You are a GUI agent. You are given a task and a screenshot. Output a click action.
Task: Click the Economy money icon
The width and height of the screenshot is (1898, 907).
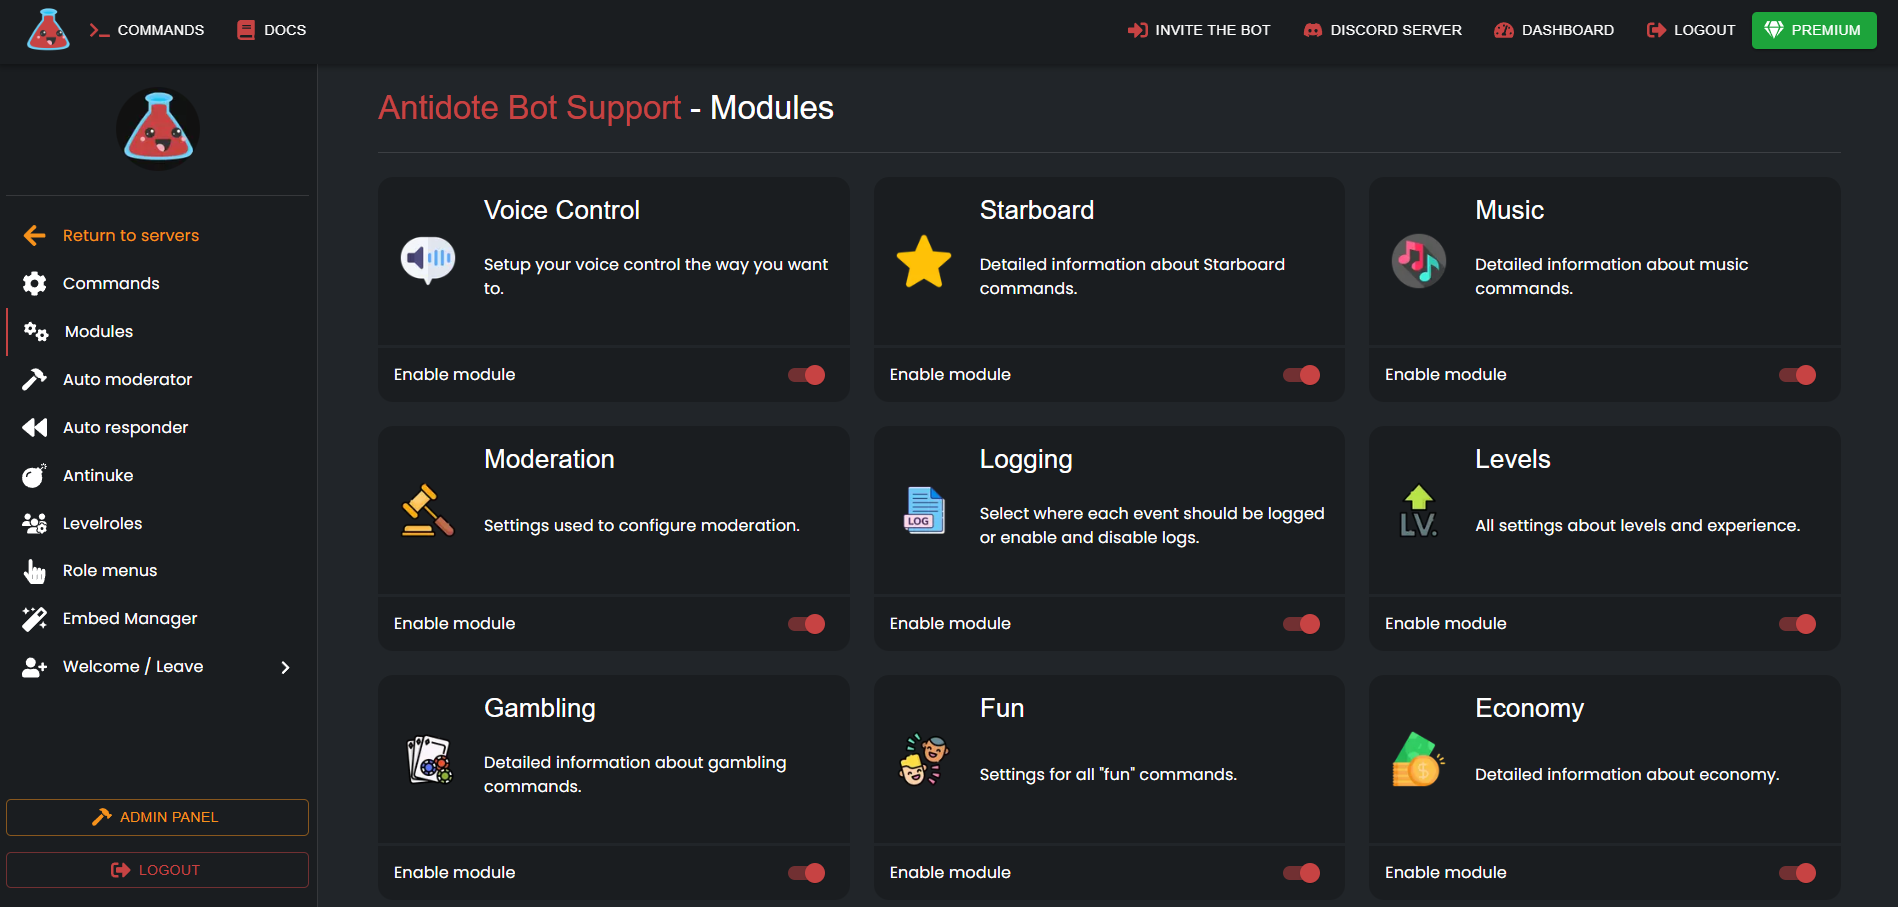pos(1417,759)
